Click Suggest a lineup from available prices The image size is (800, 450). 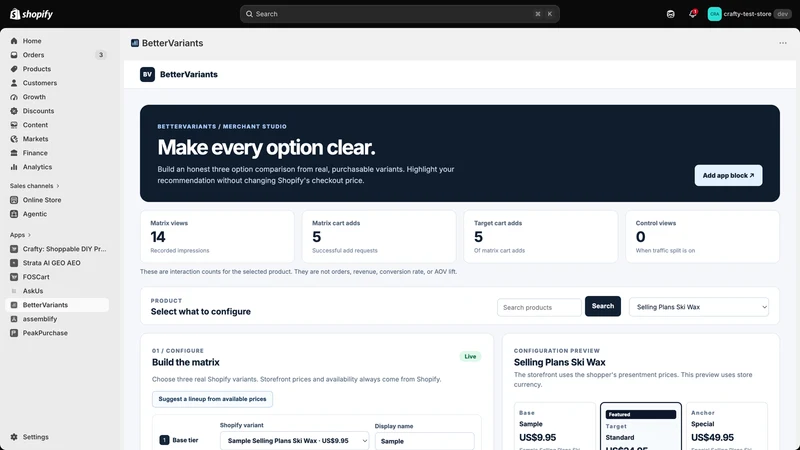tap(212, 399)
